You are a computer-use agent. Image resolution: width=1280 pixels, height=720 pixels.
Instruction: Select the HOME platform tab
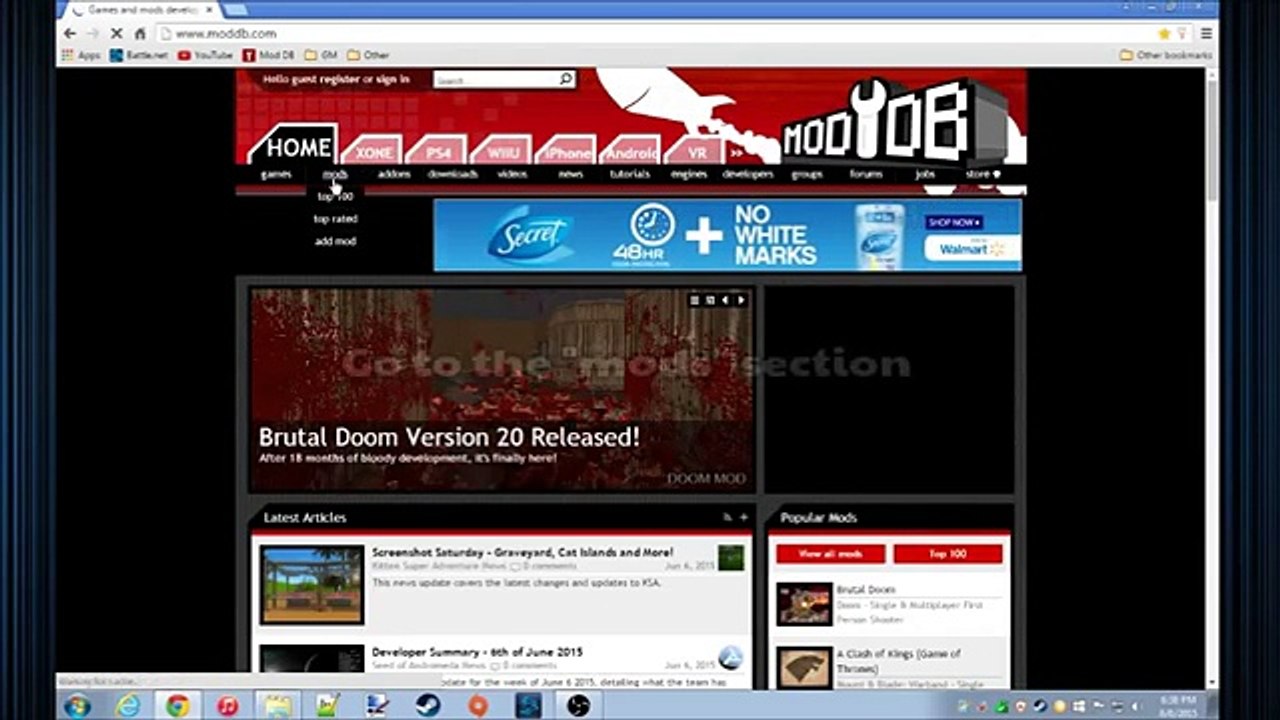point(296,147)
